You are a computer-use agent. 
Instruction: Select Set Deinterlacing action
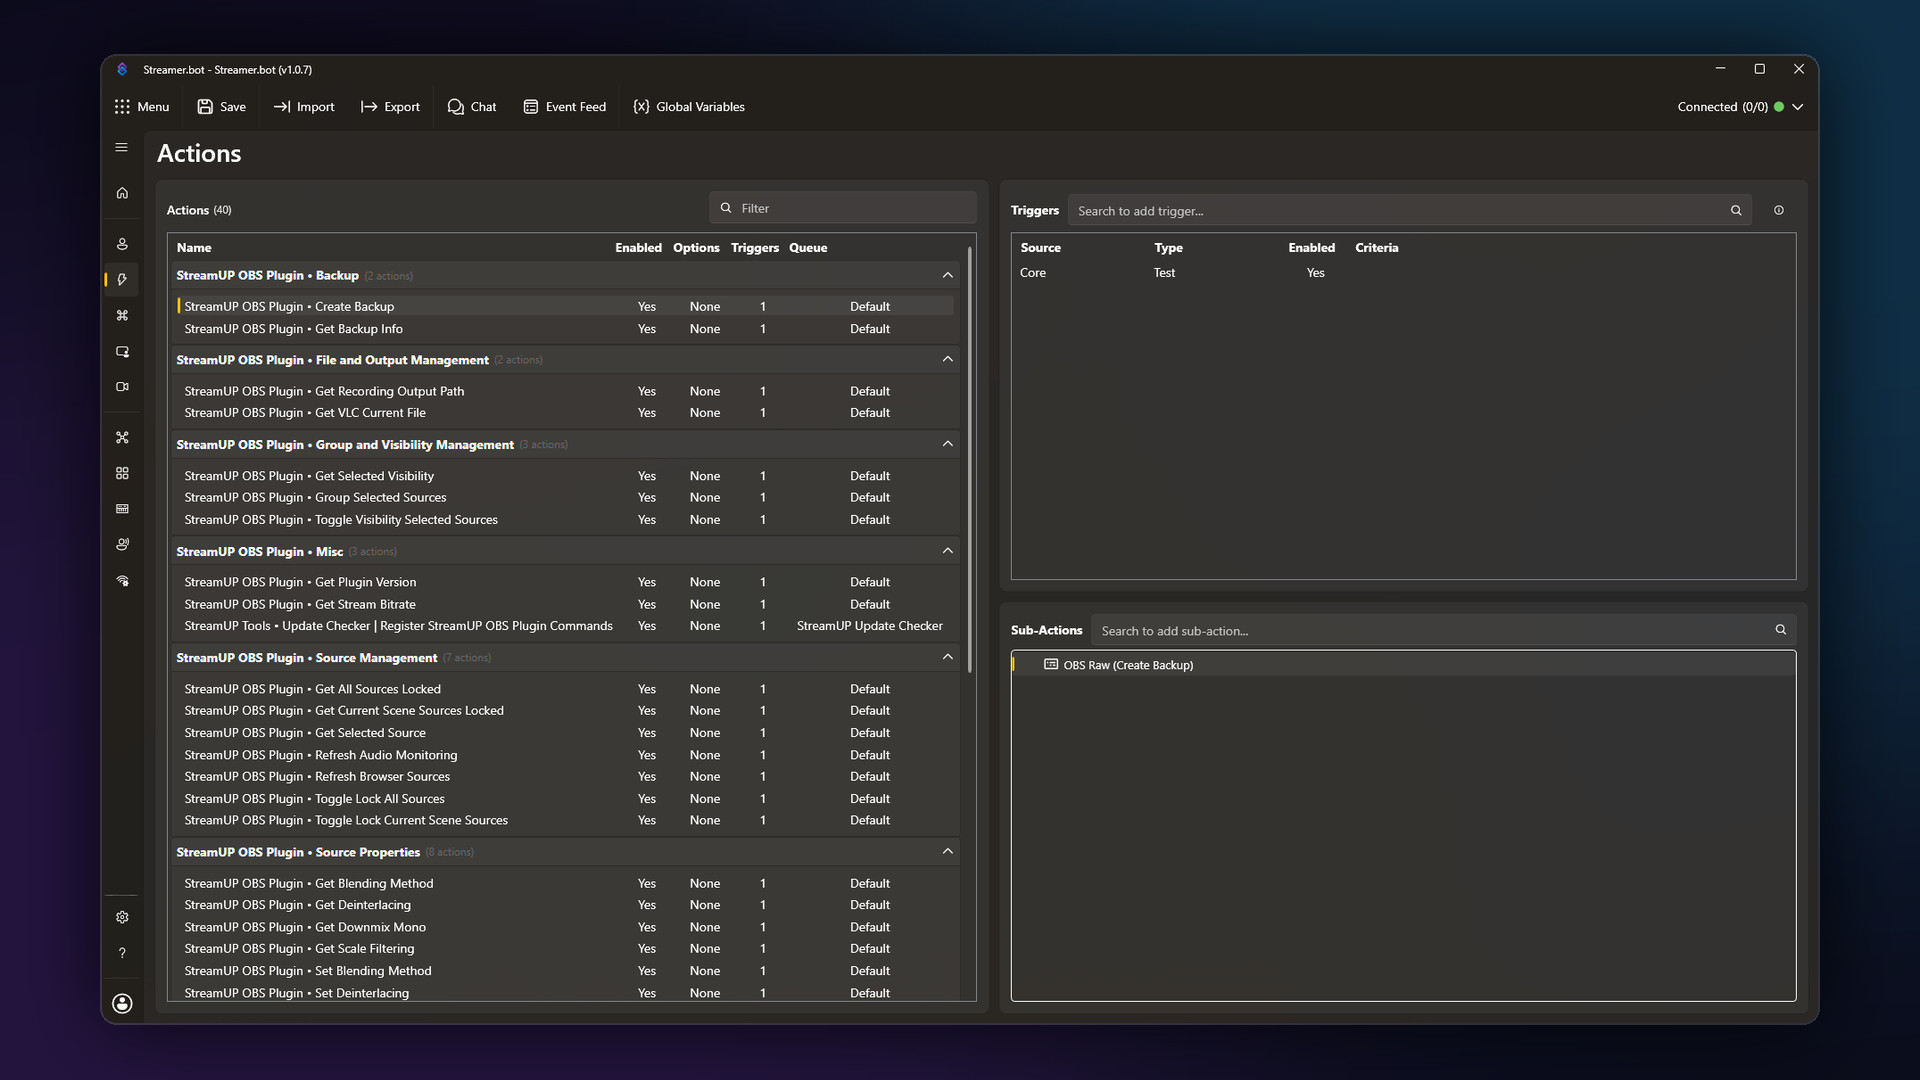(565, 993)
